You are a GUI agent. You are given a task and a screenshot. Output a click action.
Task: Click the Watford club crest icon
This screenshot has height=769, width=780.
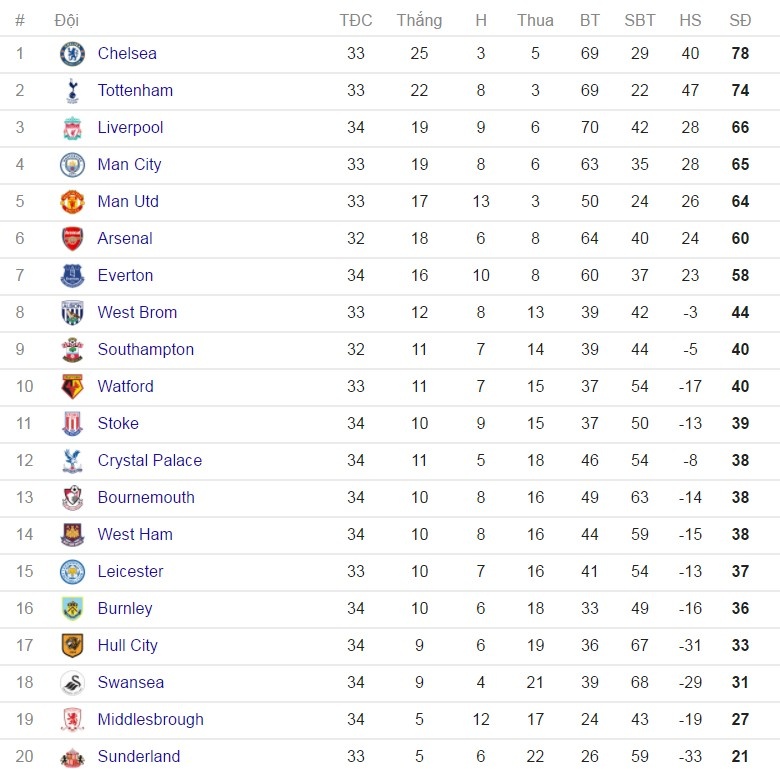(x=72, y=387)
